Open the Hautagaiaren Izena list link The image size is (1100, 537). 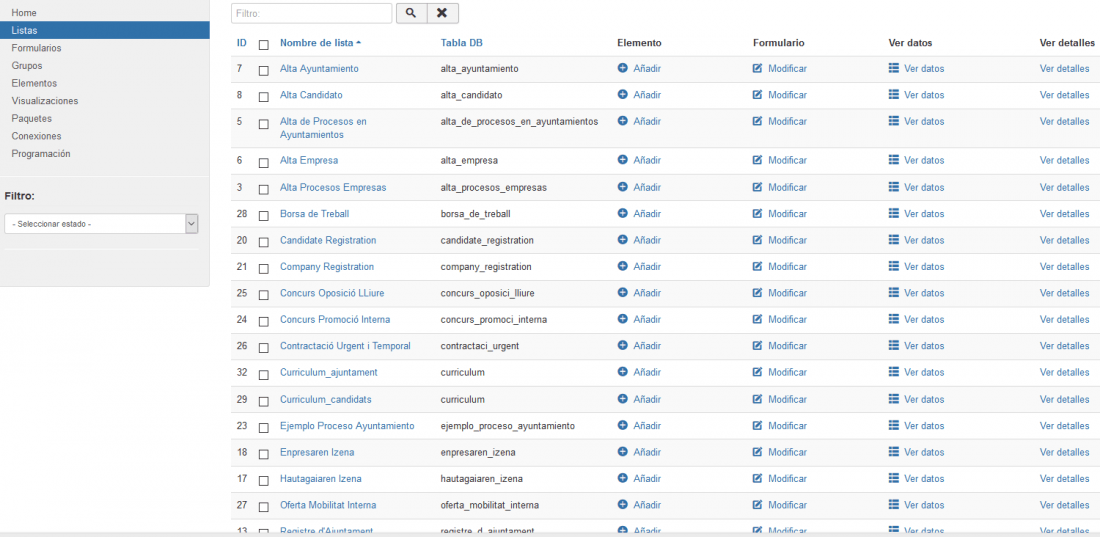tap(321, 479)
